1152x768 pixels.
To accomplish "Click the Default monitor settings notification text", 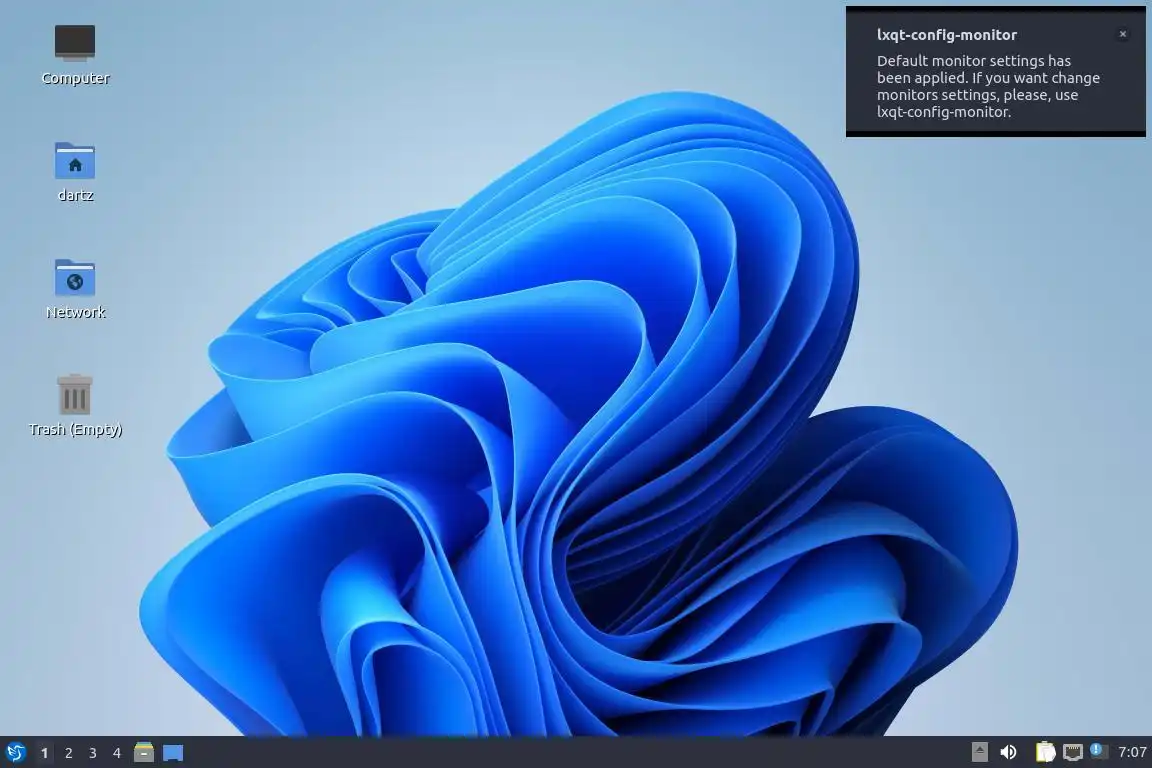I will coord(988,86).
